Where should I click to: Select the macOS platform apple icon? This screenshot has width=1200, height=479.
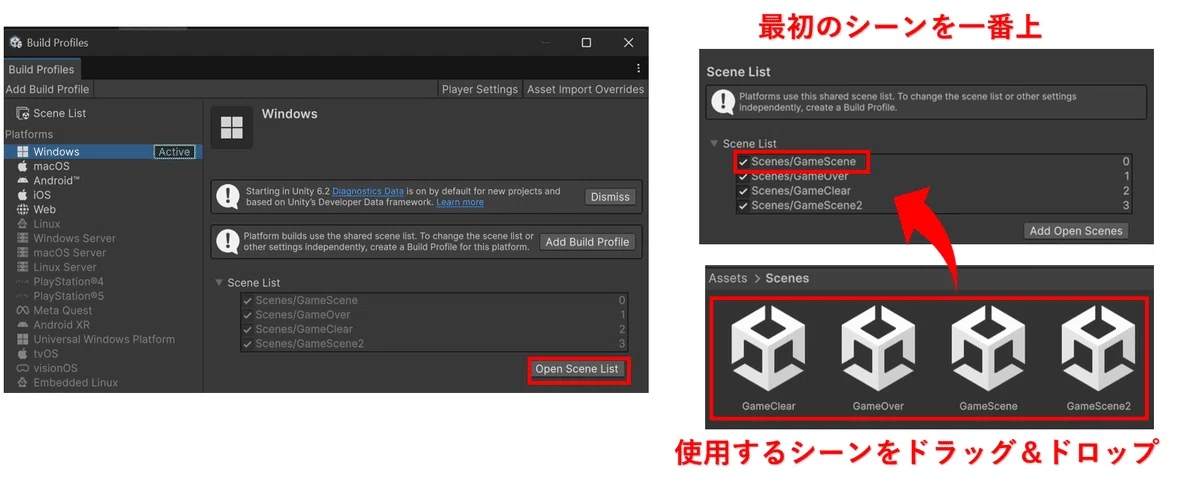[23, 166]
